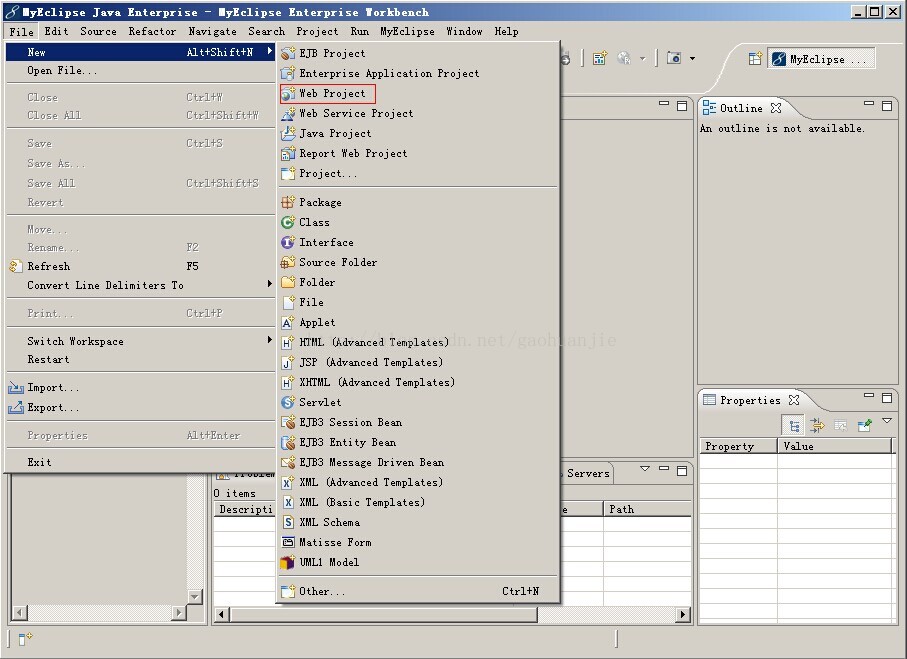
Task: Click the UML1 Model icon
Action: pyautogui.click(x=287, y=562)
